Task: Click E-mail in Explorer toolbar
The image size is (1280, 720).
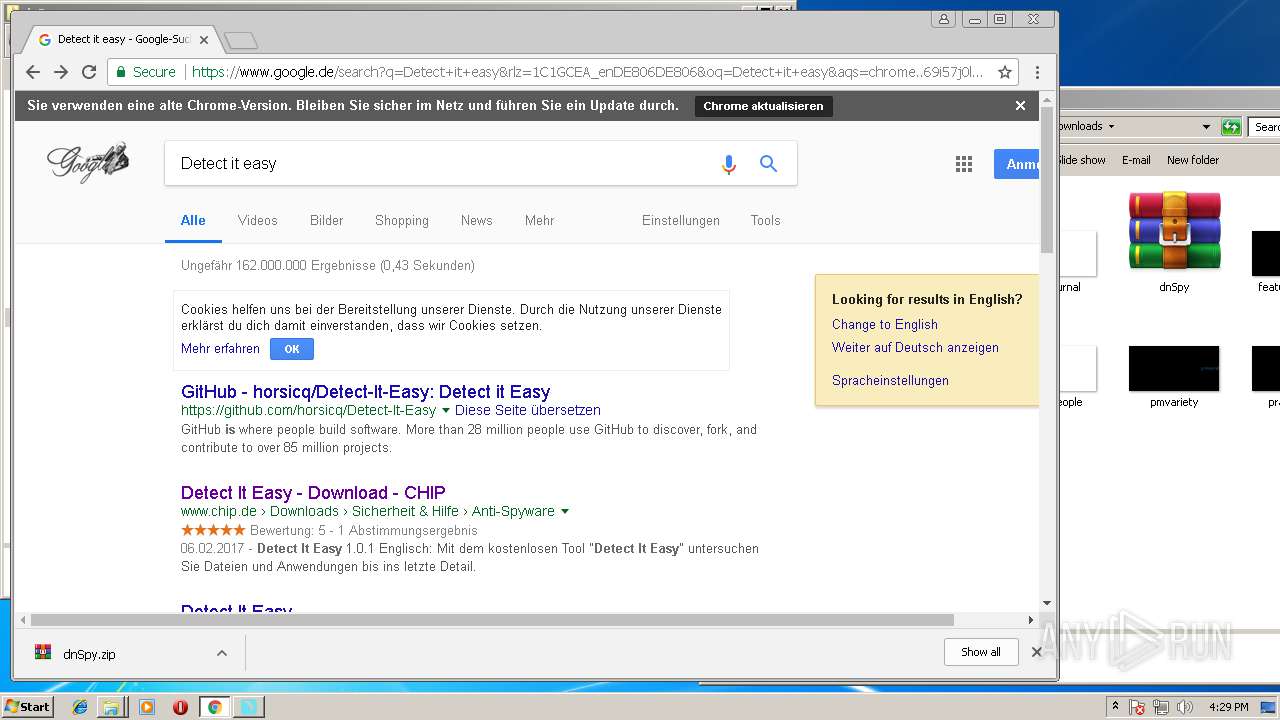Action: [x=1136, y=160]
